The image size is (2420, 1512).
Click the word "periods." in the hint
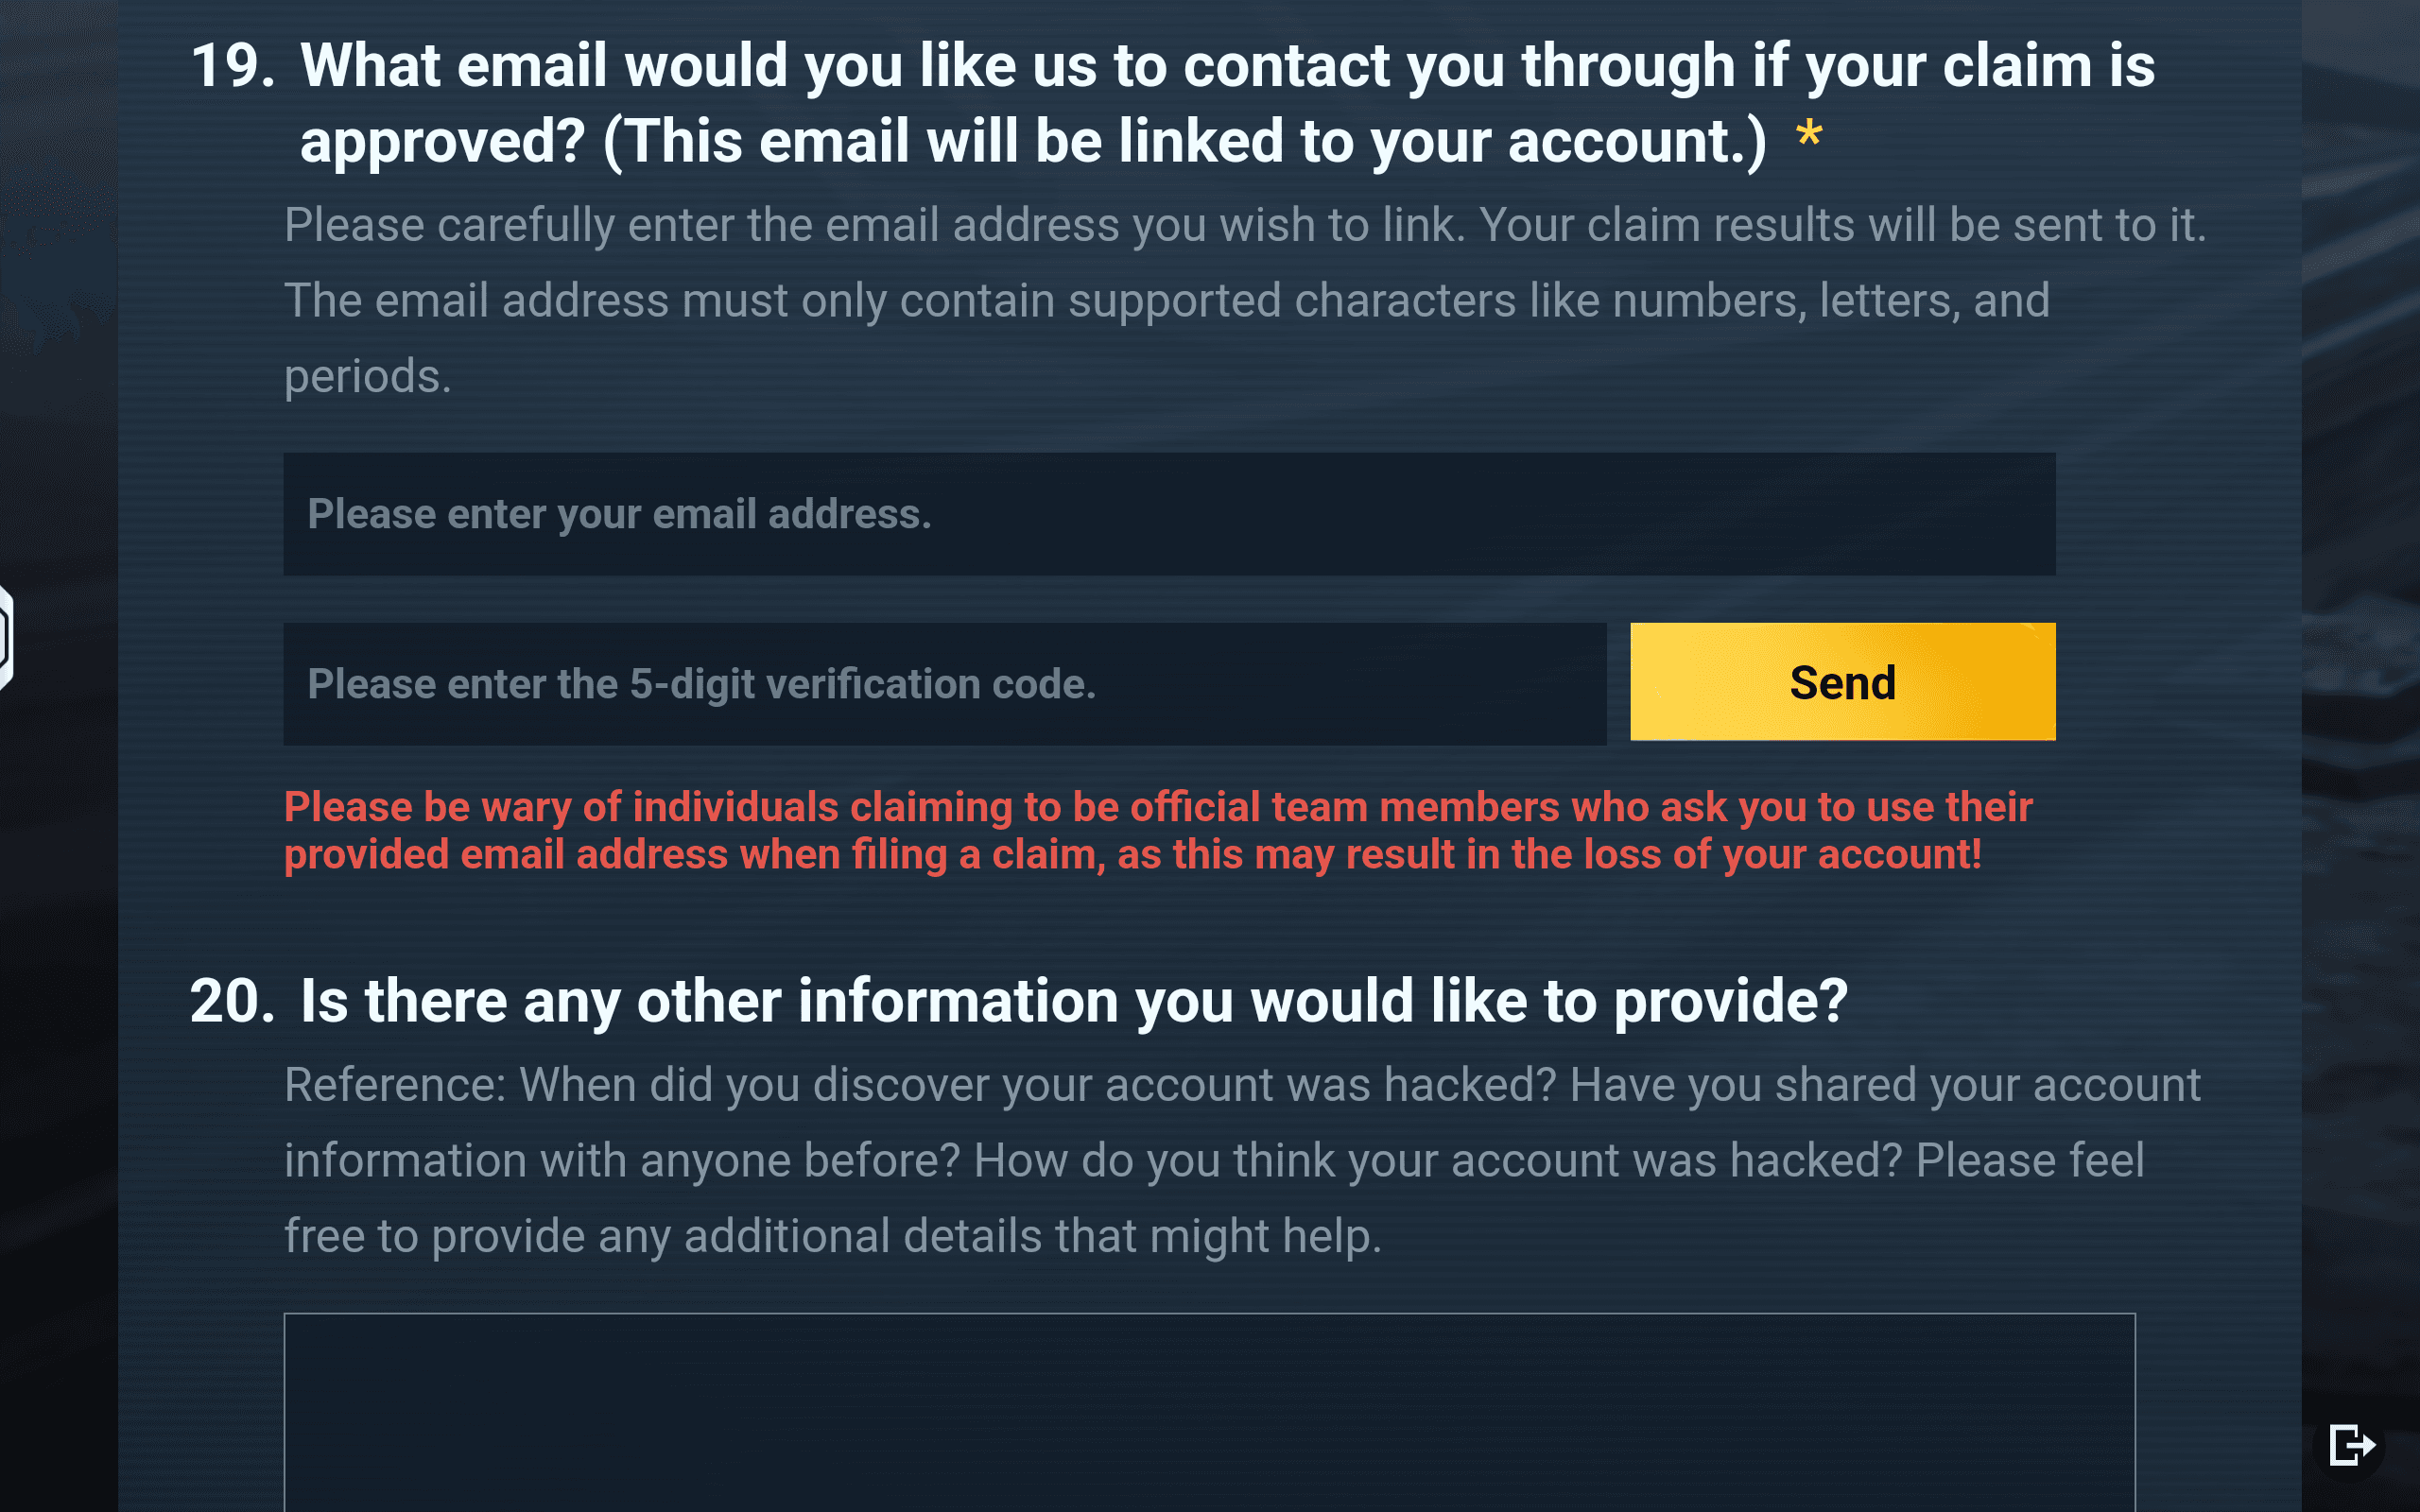point(367,377)
